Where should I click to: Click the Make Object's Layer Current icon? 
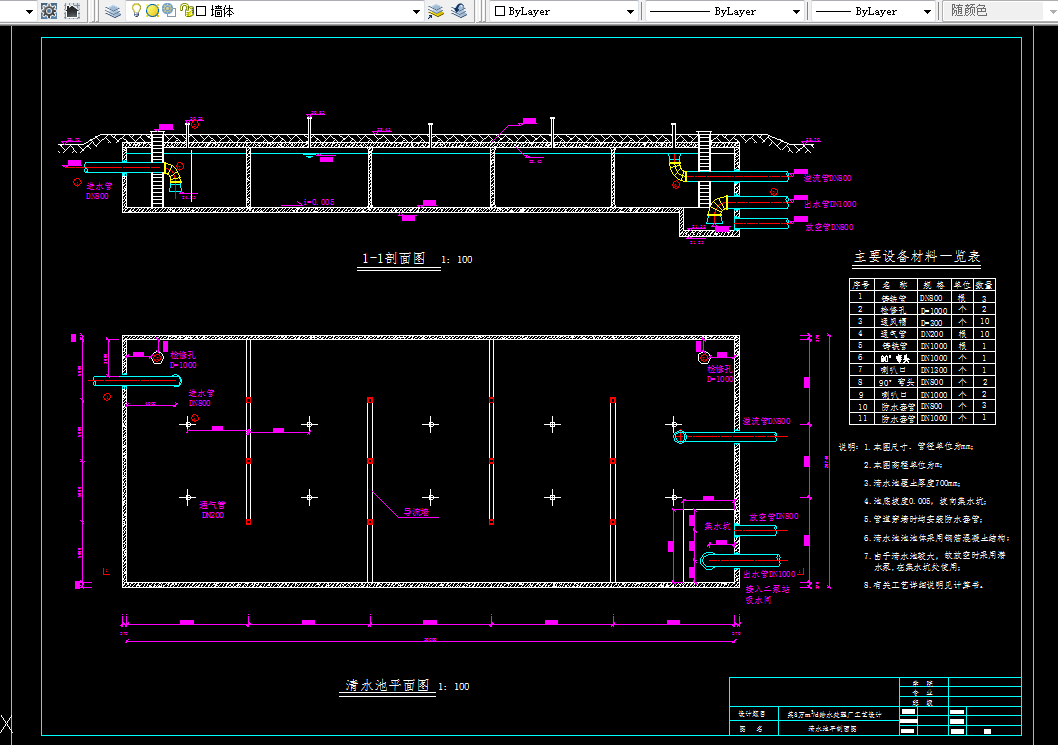[x=436, y=11]
